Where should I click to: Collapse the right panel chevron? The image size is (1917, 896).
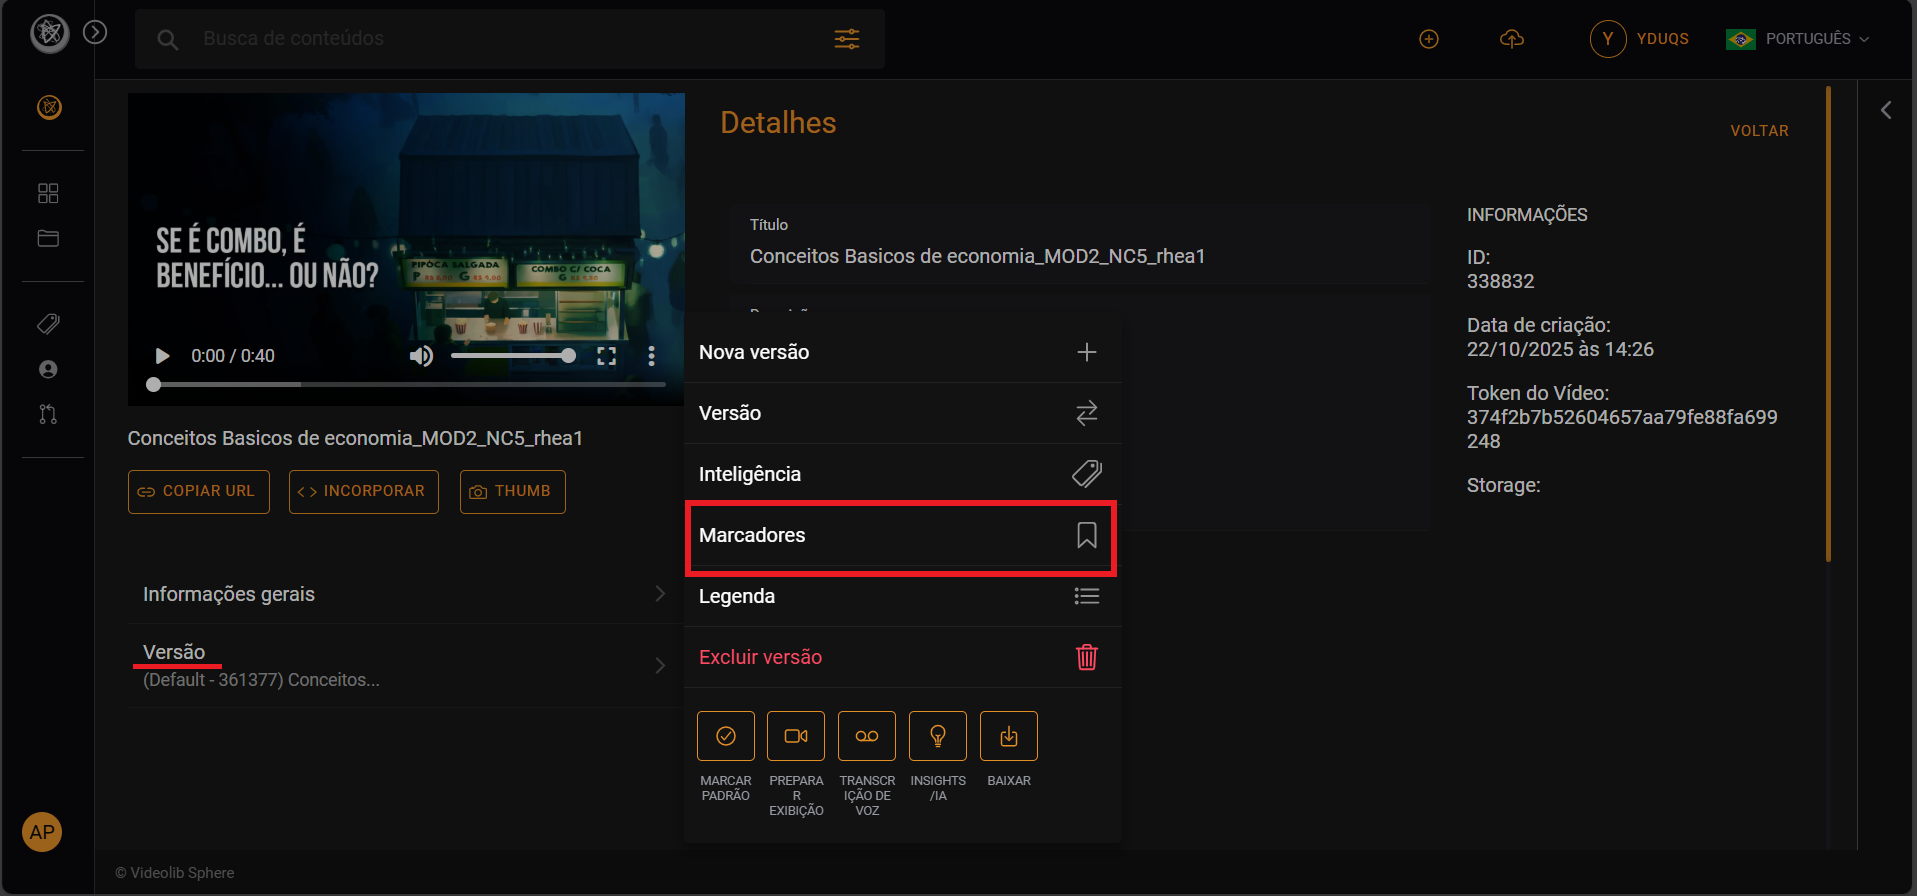pos(1886,110)
